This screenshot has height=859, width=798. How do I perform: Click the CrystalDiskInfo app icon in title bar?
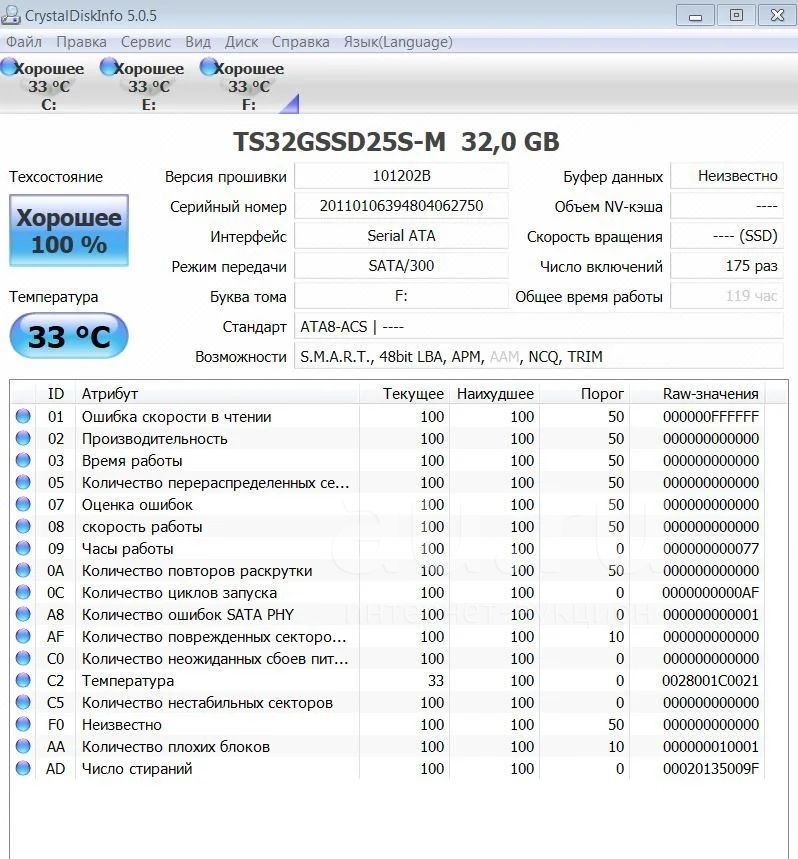(x=10, y=15)
